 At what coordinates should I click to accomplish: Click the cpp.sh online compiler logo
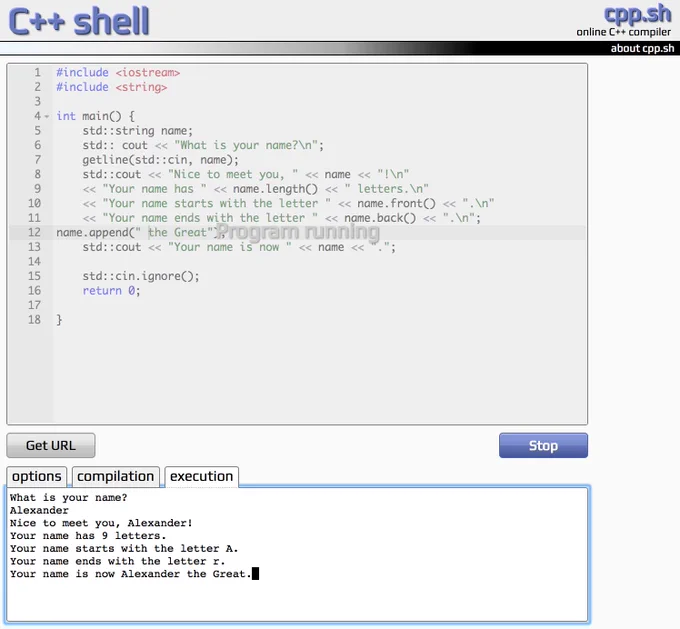[x=624, y=20]
